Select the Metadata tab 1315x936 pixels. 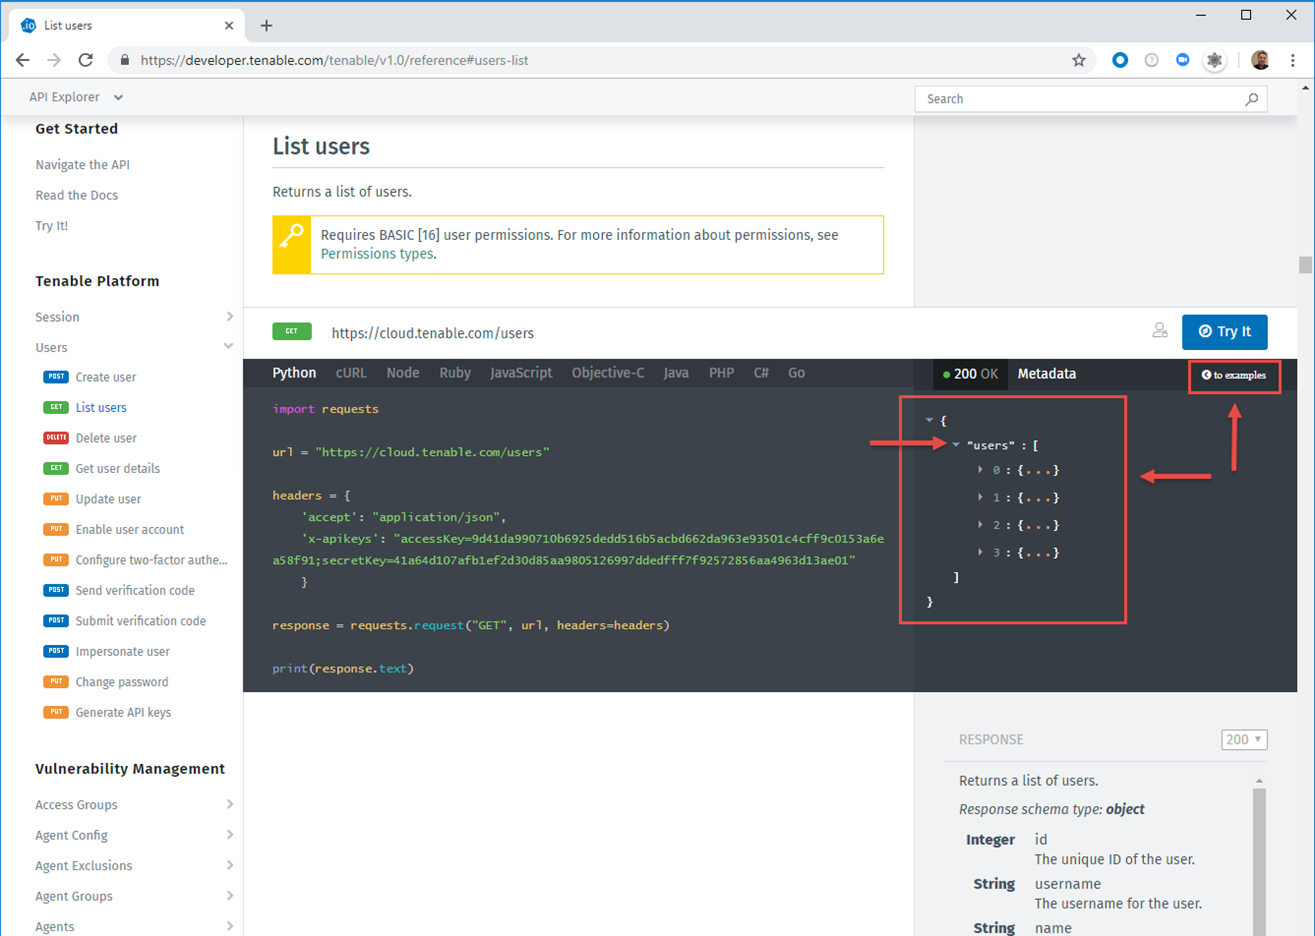[x=1047, y=374]
